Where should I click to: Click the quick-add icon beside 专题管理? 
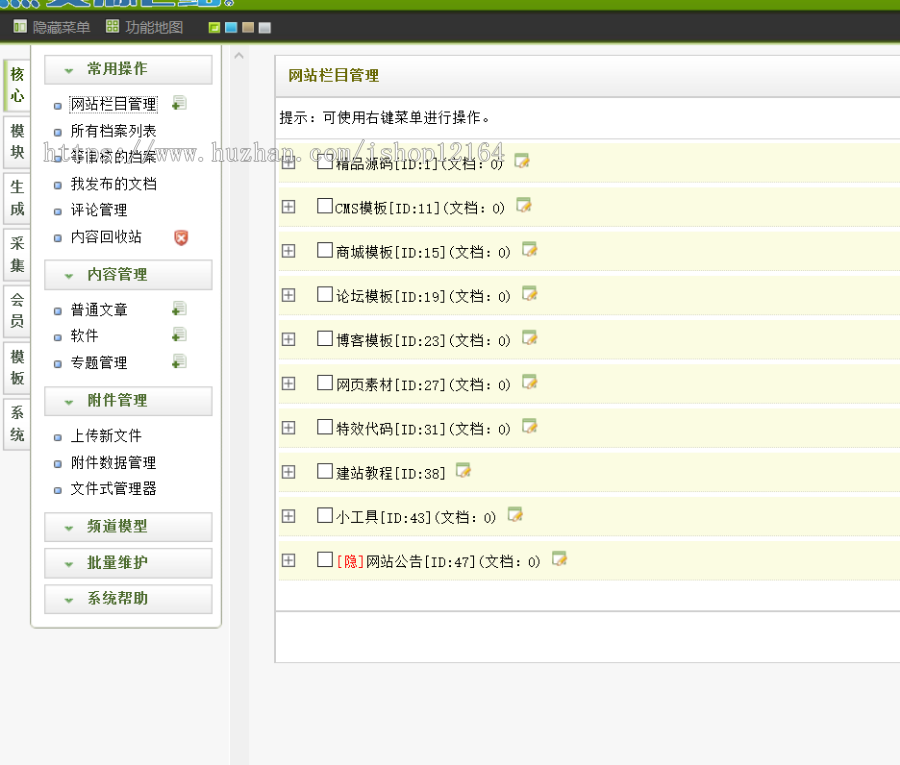pyautogui.click(x=178, y=363)
